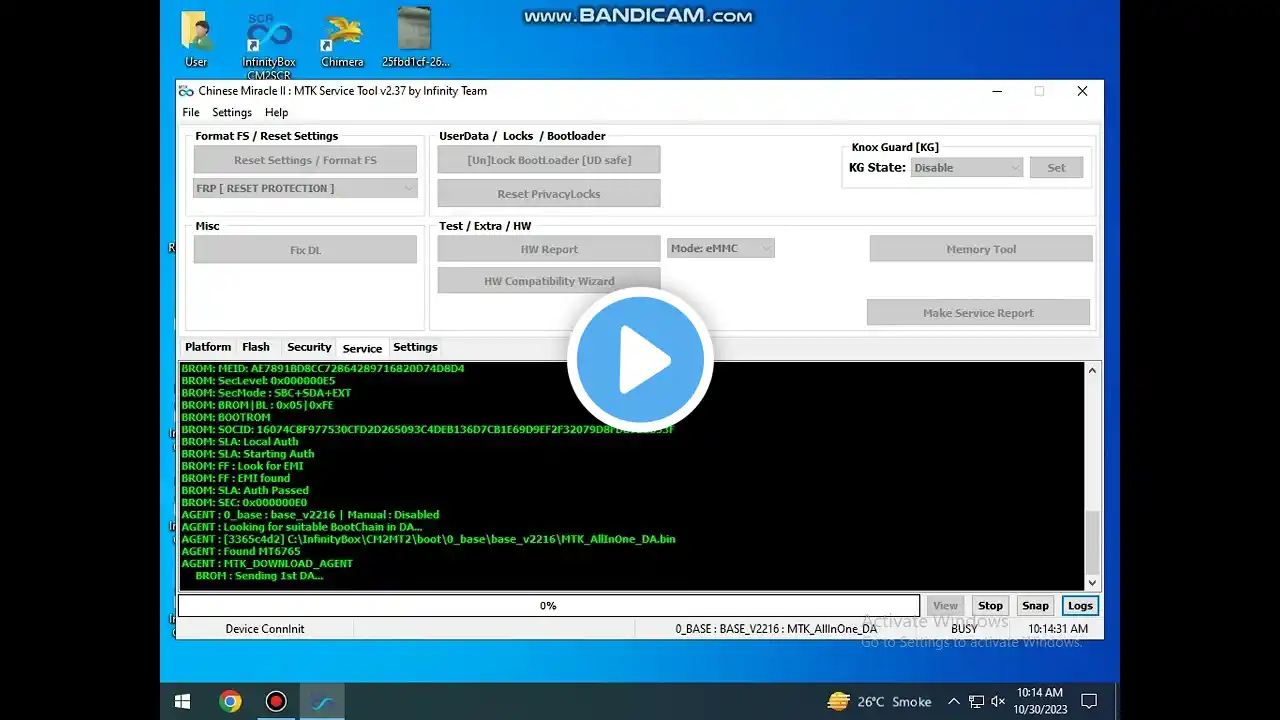Click the log scrollbar down arrow
This screenshot has width=1280, height=720.
(x=1092, y=582)
